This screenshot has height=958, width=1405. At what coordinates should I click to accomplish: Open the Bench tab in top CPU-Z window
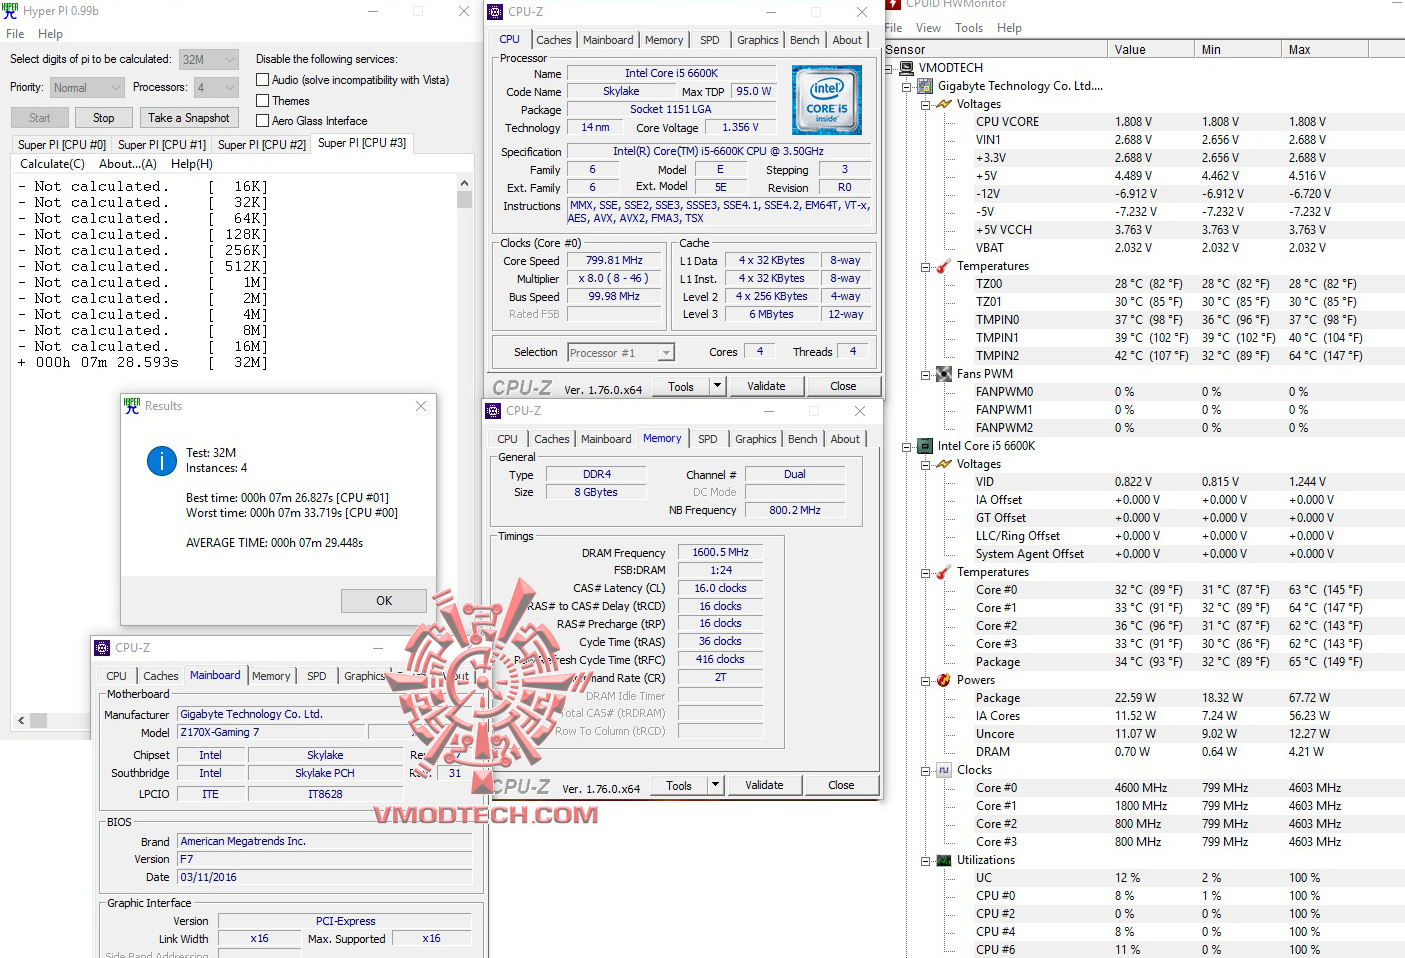pos(805,40)
